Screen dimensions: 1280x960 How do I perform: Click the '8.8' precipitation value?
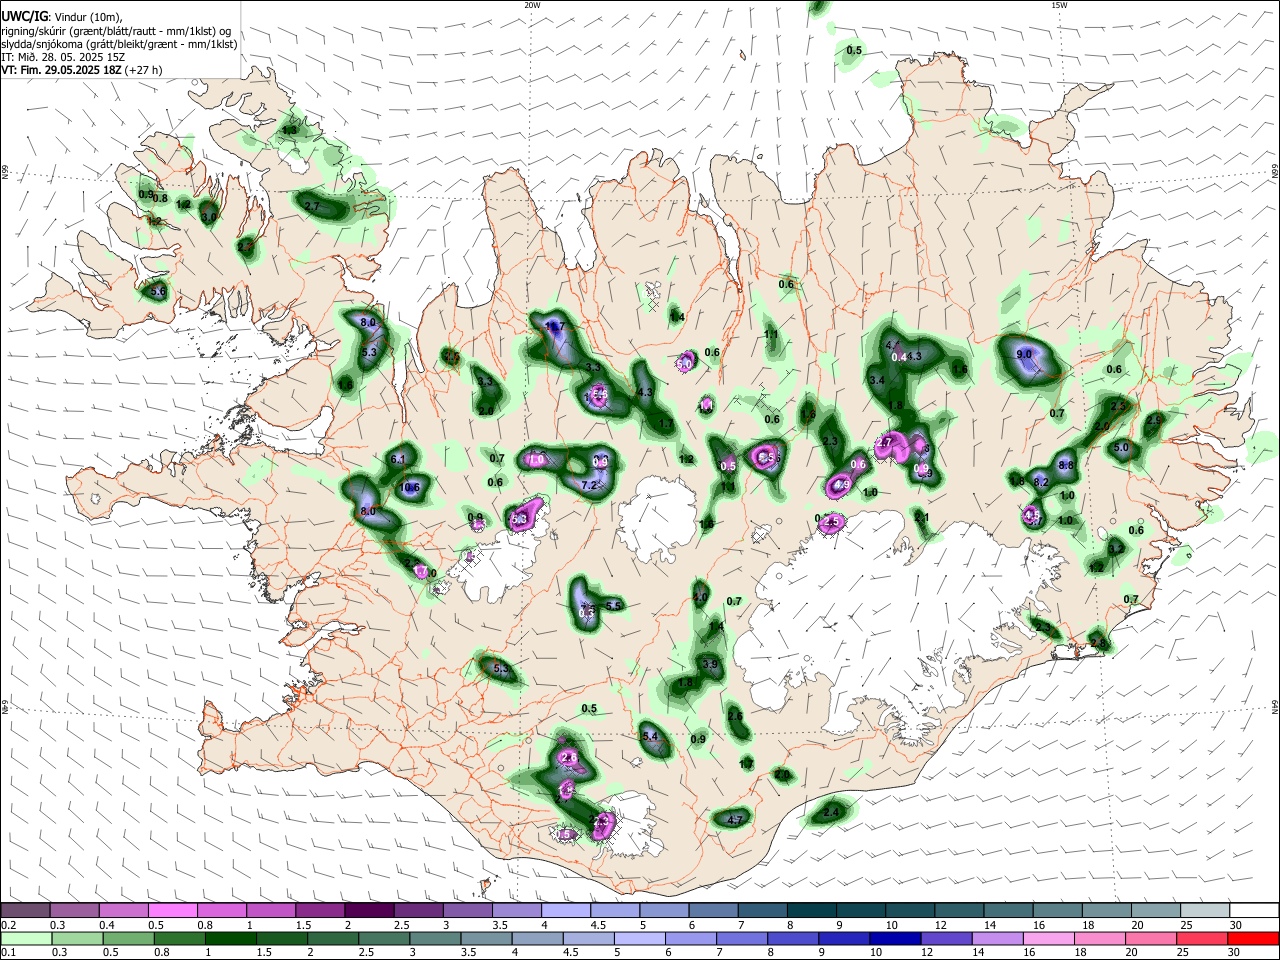point(1066,465)
